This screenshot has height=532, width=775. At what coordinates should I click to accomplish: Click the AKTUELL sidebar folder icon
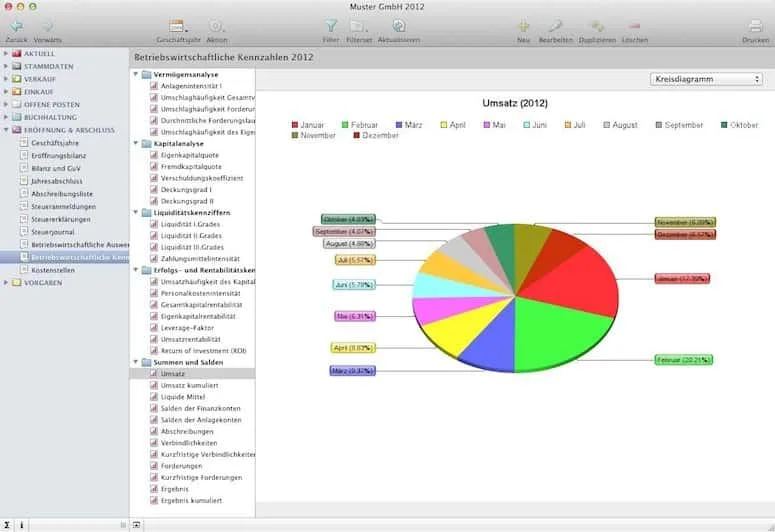pyautogui.click(x=17, y=53)
